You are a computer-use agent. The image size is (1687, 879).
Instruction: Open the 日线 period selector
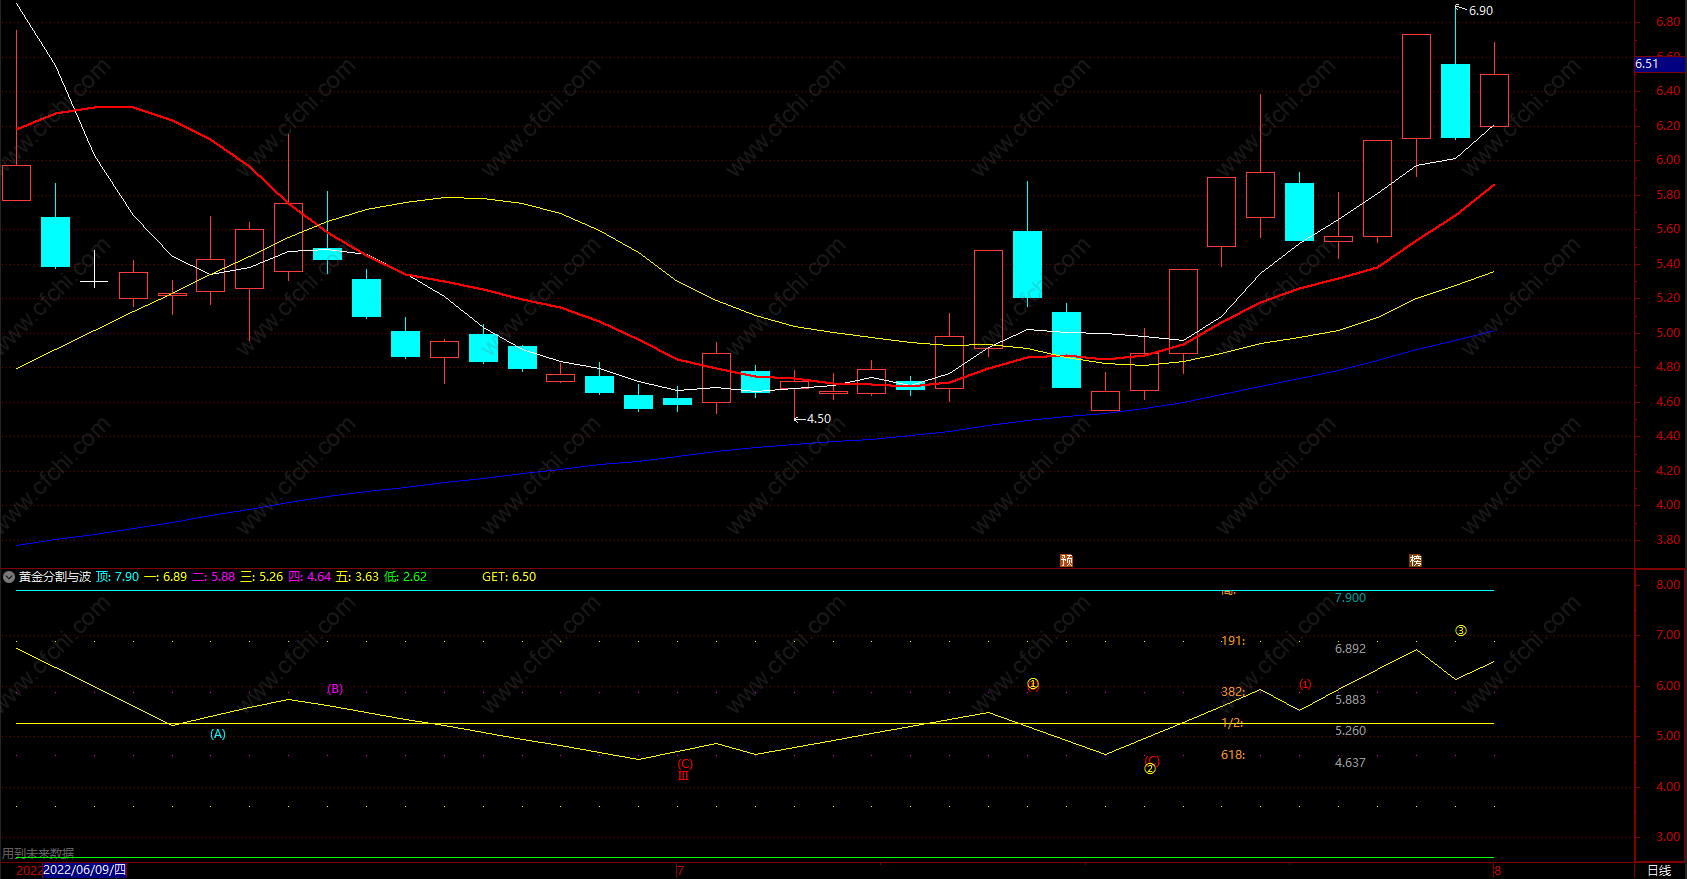1659,870
